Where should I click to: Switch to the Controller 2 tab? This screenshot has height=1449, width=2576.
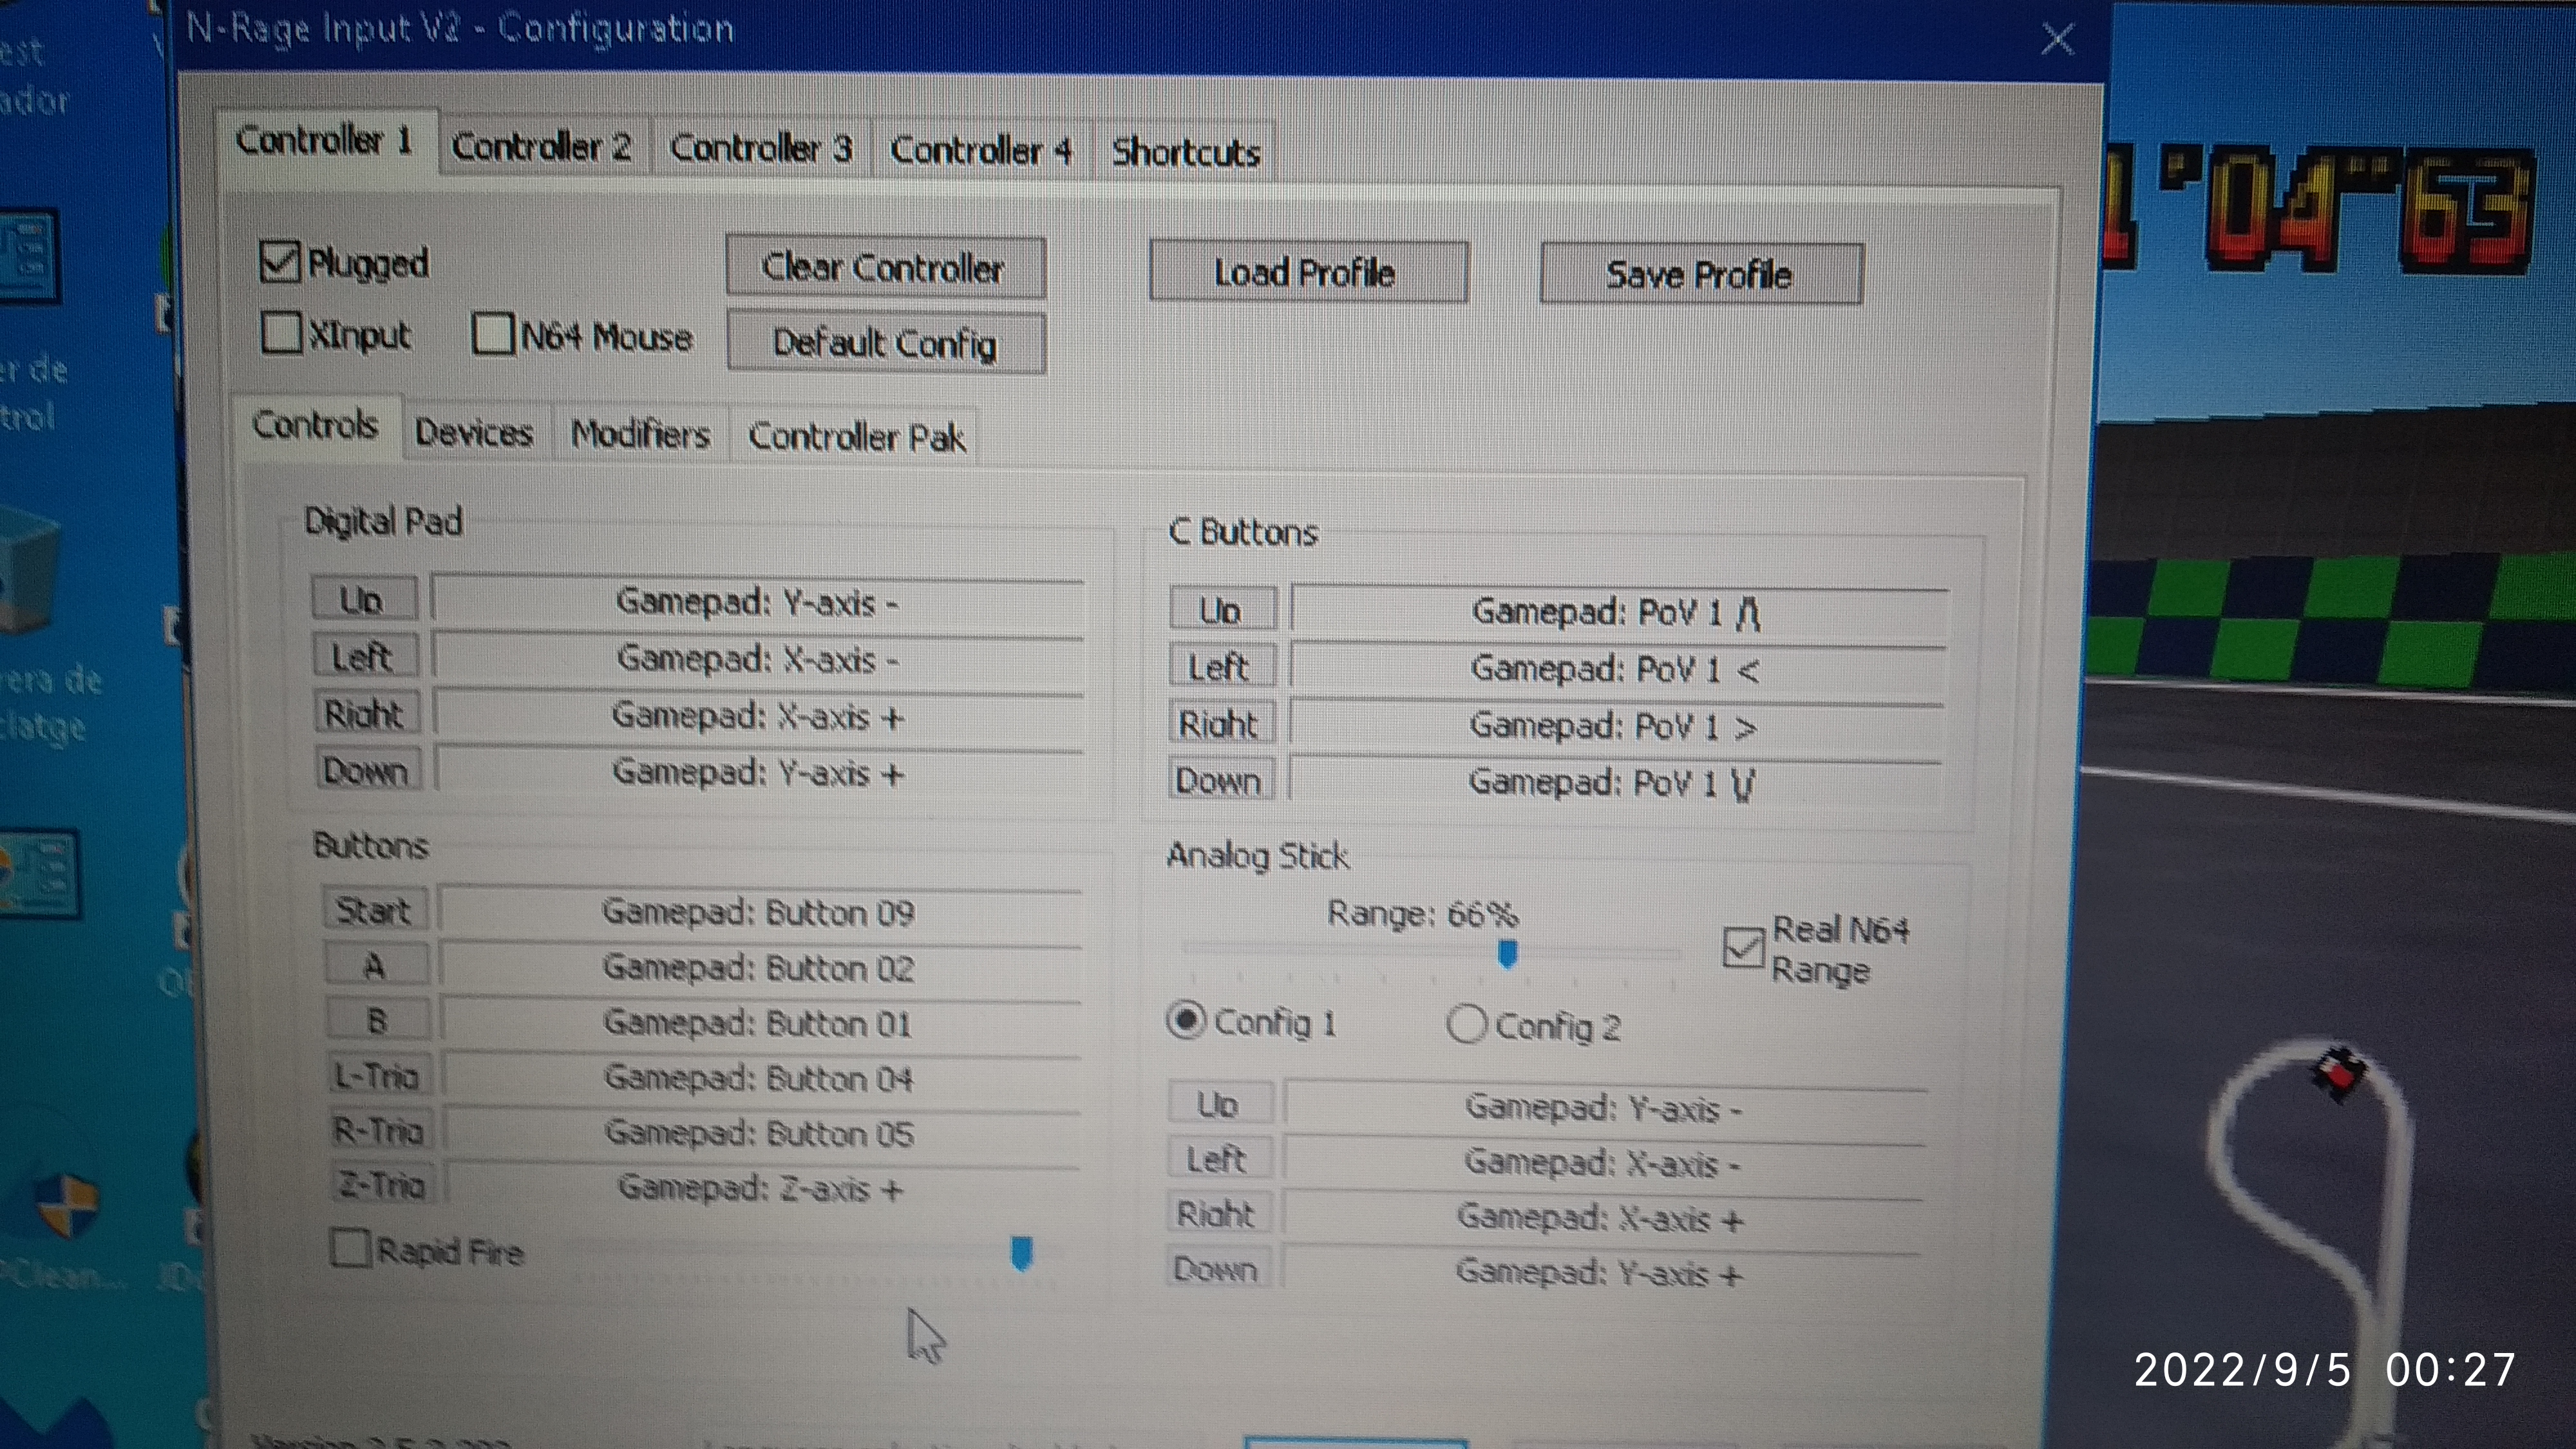click(x=541, y=148)
